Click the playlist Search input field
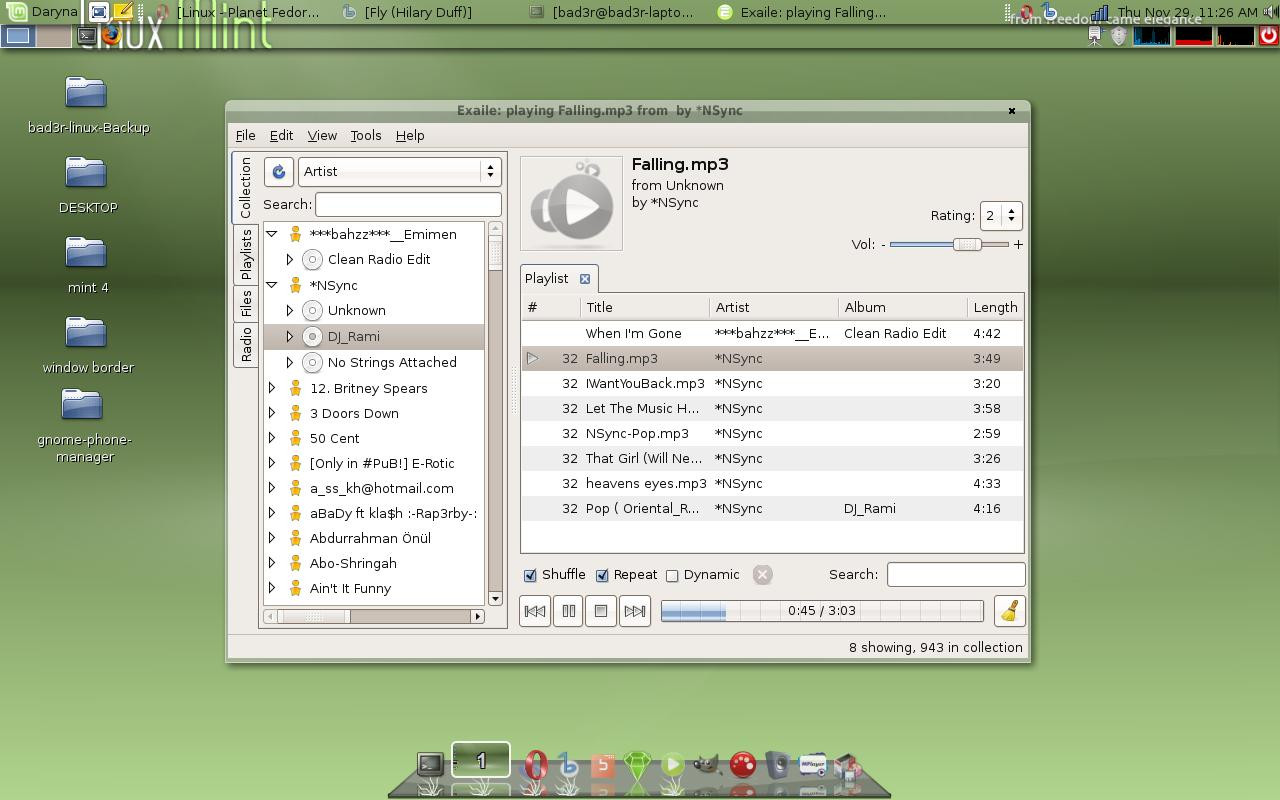This screenshot has width=1280, height=800. pos(956,574)
